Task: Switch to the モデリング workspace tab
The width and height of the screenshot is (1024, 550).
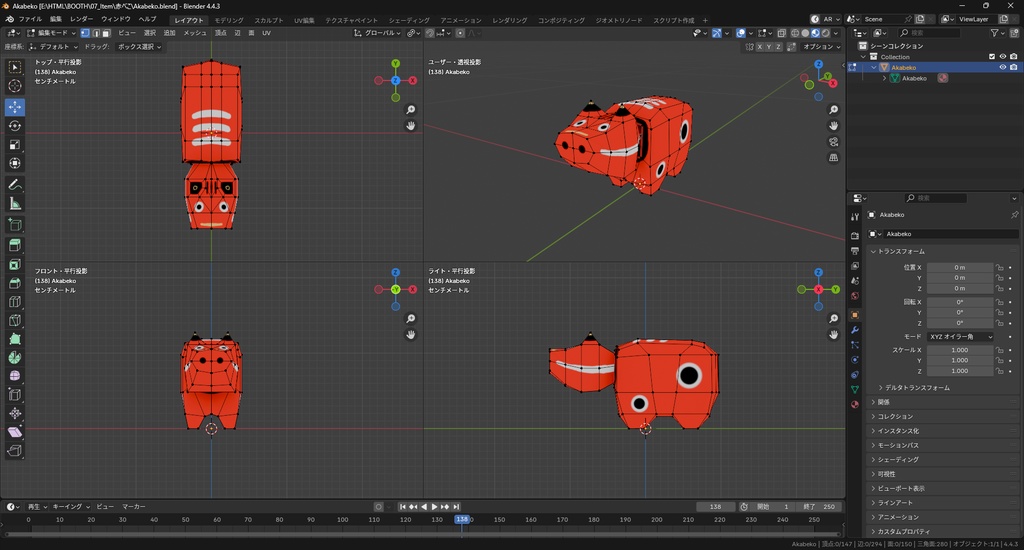Action: (228, 20)
